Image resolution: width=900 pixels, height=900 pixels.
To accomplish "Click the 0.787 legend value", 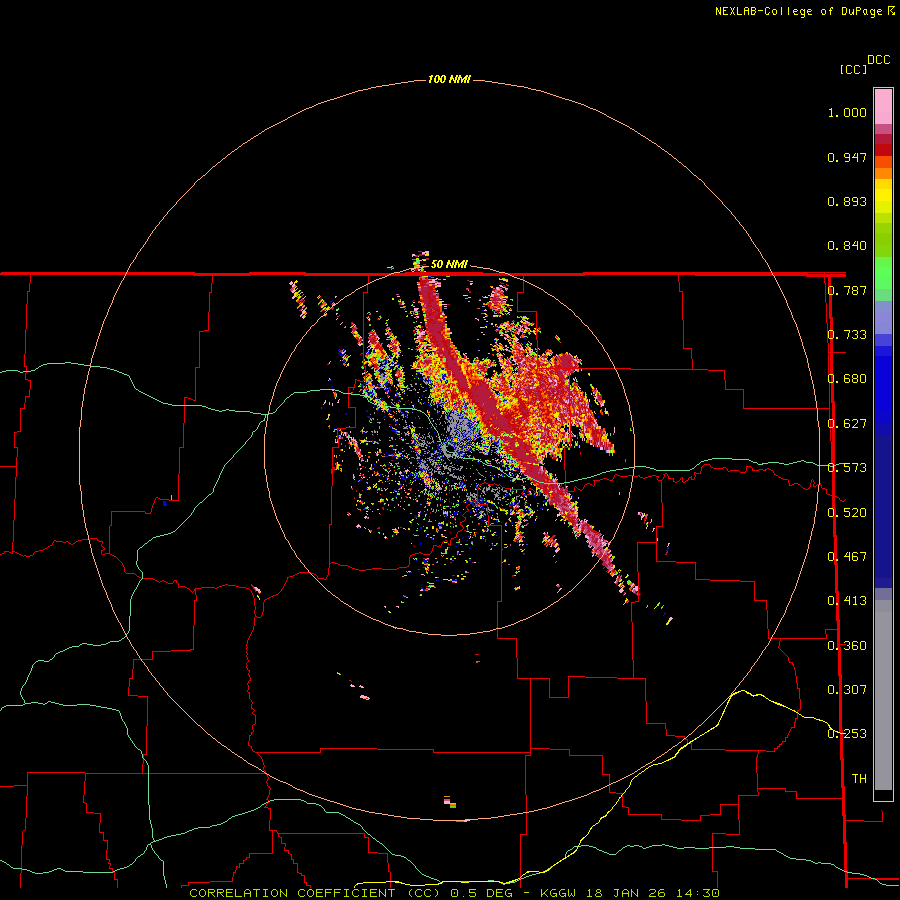I will pyautogui.click(x=847, y=290).
